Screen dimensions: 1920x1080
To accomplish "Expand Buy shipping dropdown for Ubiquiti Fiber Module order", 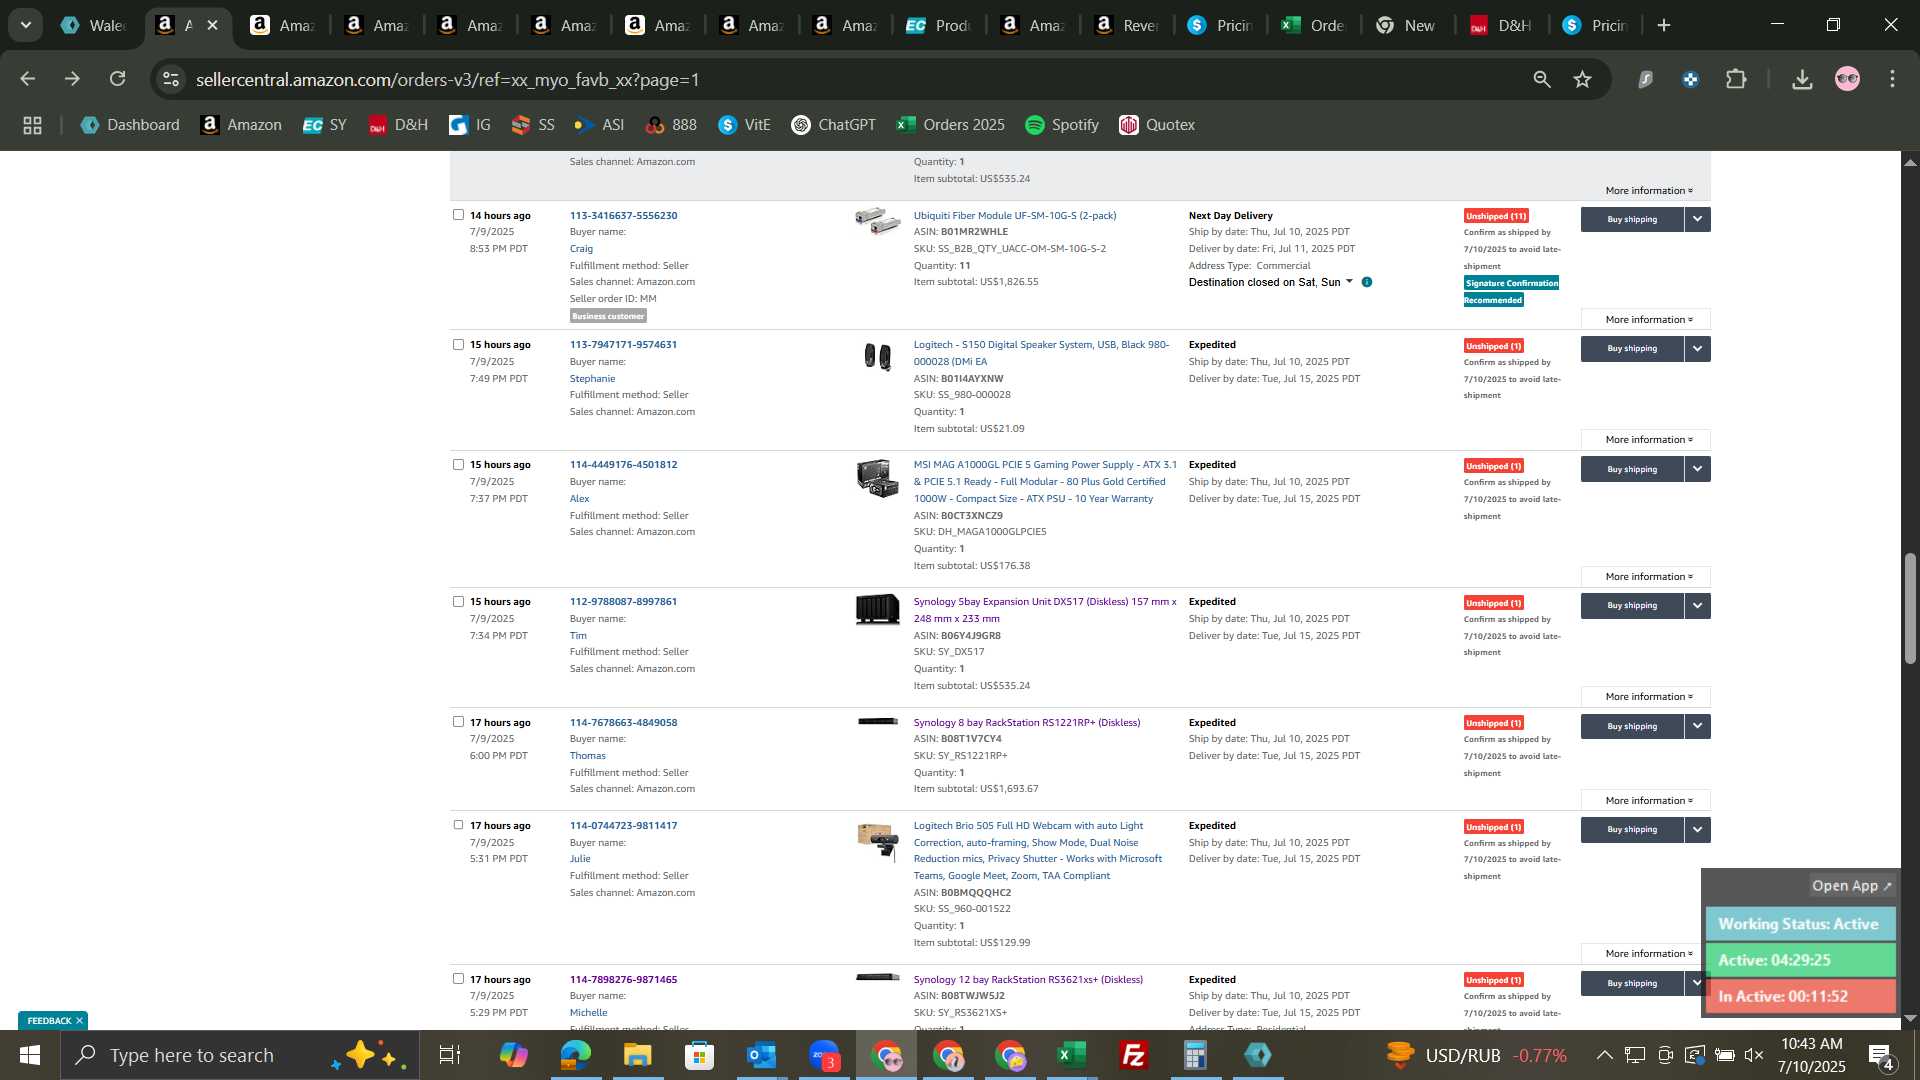I will click(x=1697, y=219).
